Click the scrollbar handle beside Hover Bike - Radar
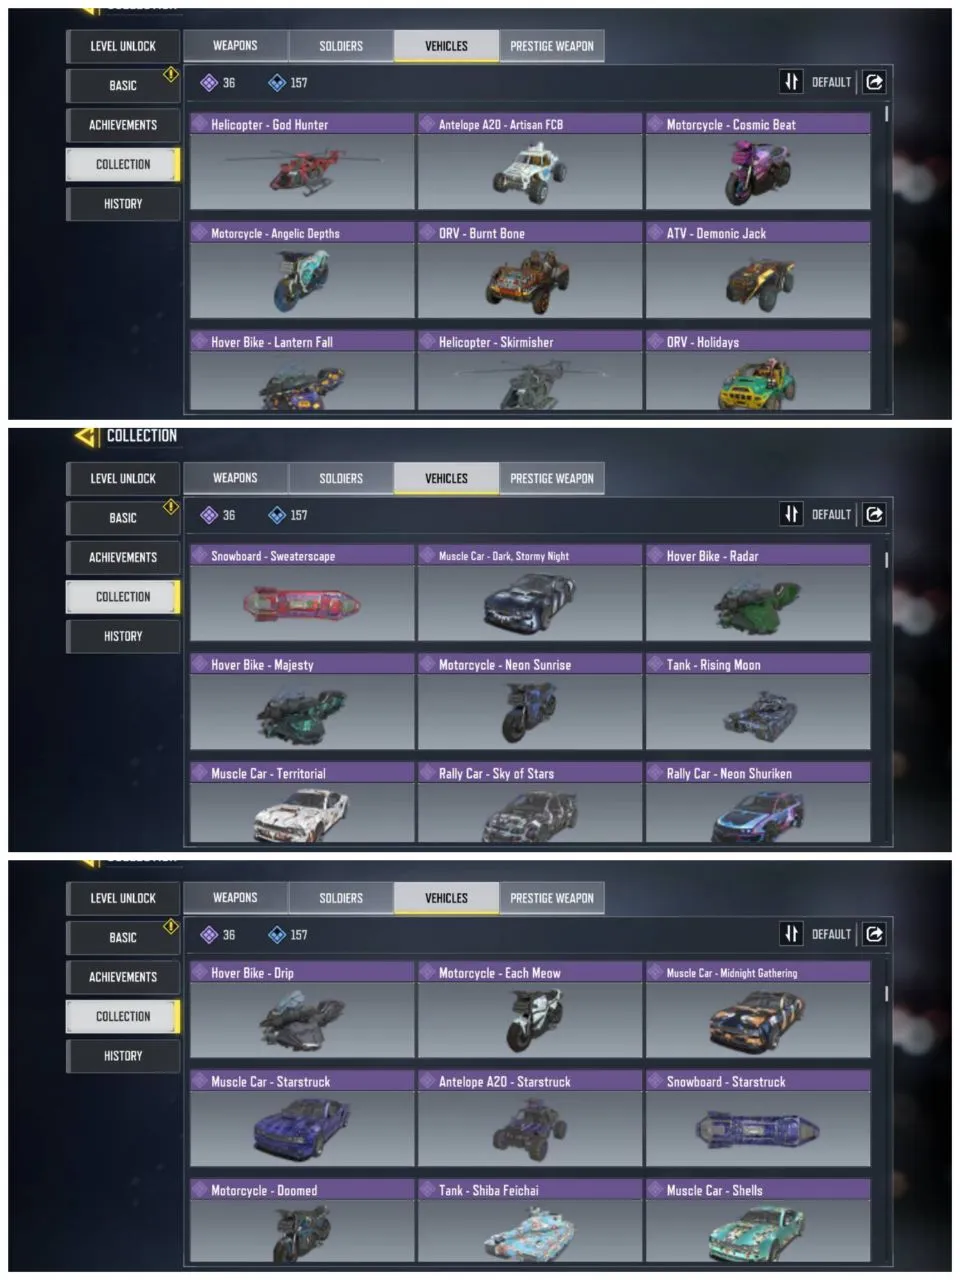 [886, 560]
